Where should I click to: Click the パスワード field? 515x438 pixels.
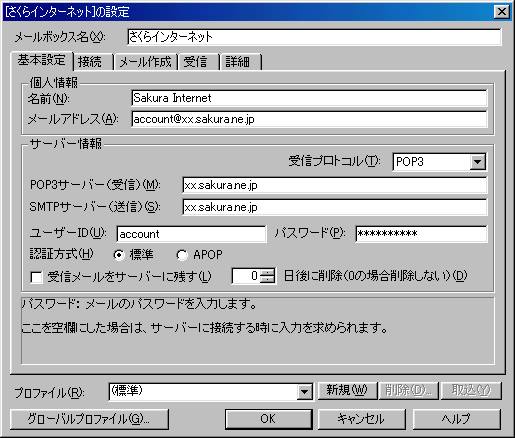point(421,233)
